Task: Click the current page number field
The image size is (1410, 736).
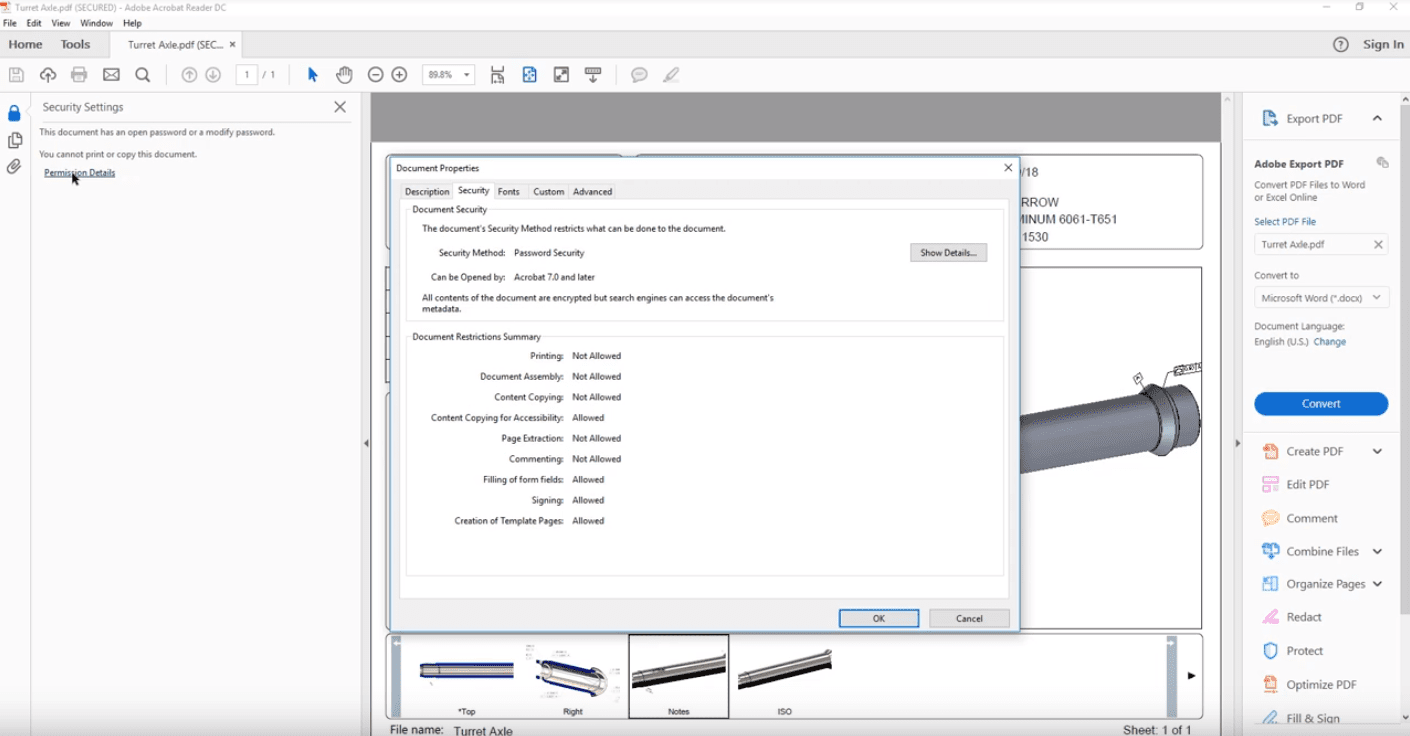Action: 247,75
